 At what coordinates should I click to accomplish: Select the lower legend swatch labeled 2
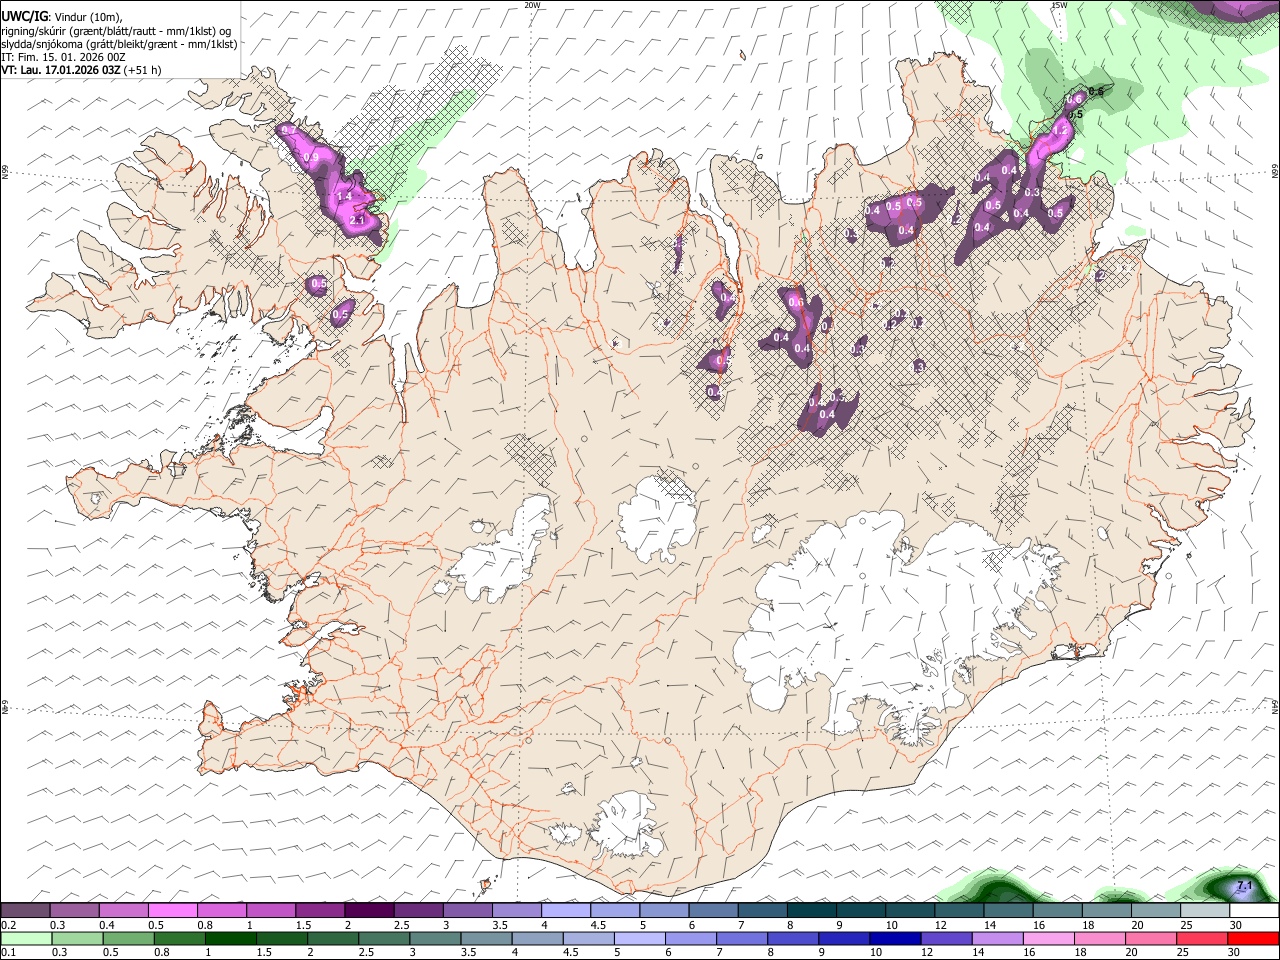point(332,938)
